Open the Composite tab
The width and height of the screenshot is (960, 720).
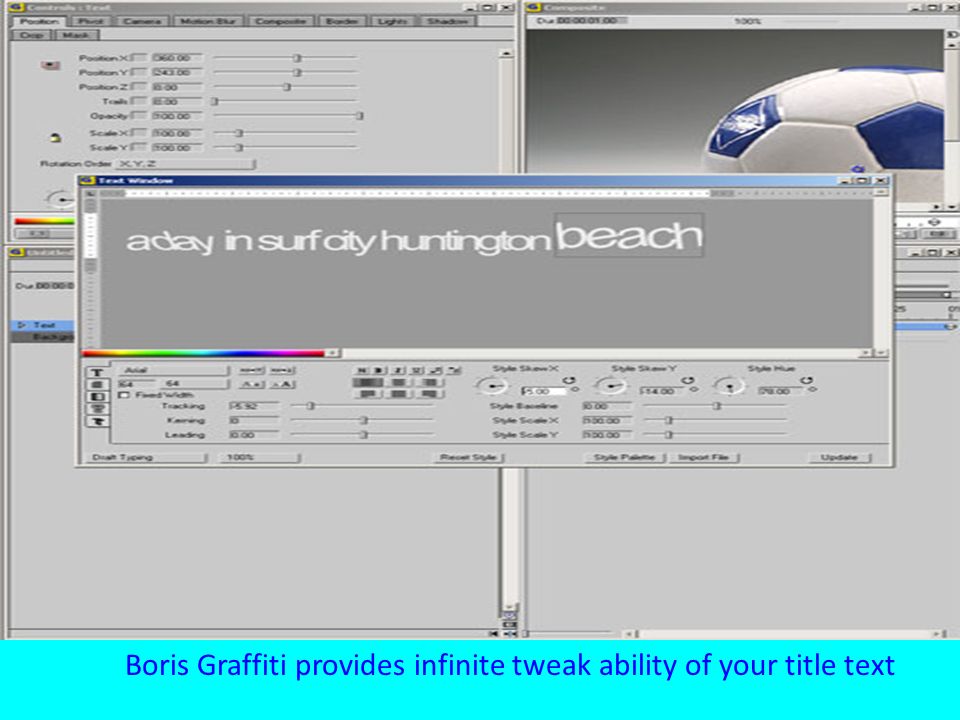tap(280, 21)
